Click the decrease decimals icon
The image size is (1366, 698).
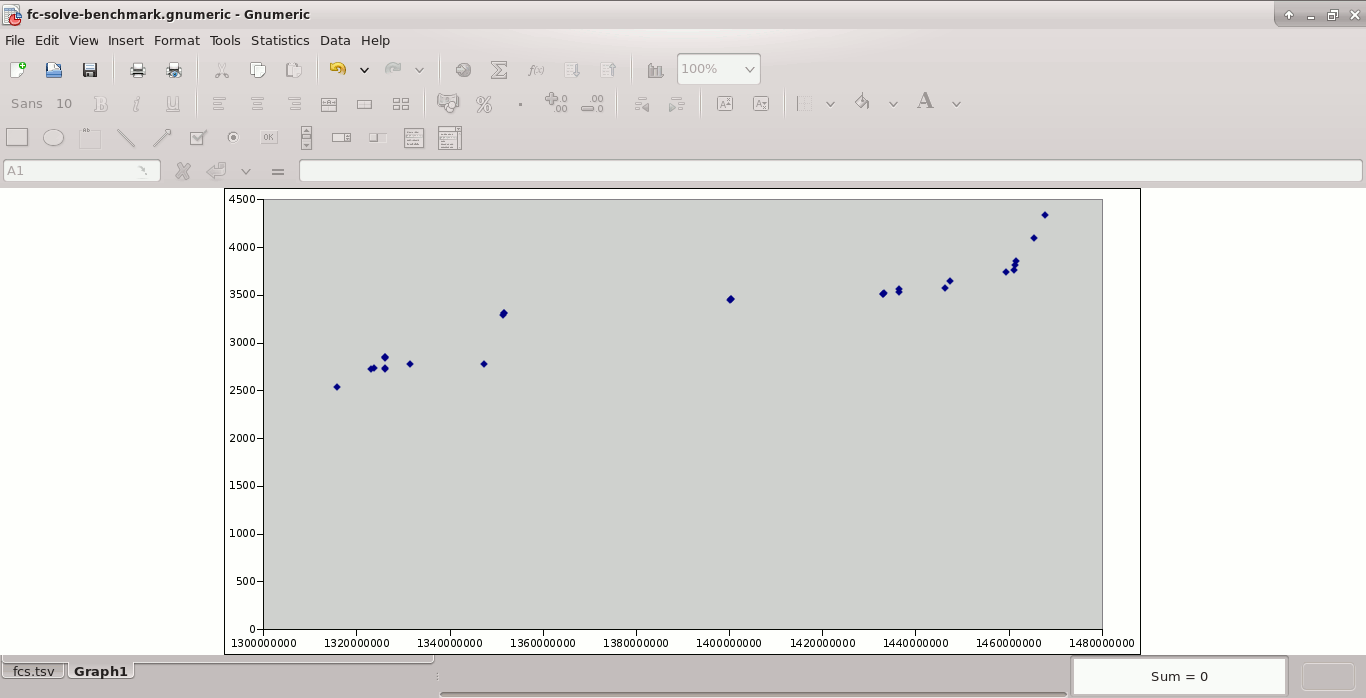(592, 104)
